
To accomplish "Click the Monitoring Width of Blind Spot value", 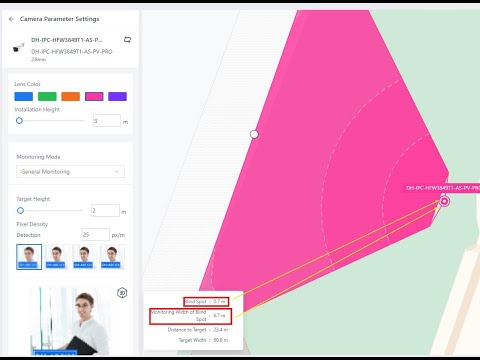I will point(219,315).
